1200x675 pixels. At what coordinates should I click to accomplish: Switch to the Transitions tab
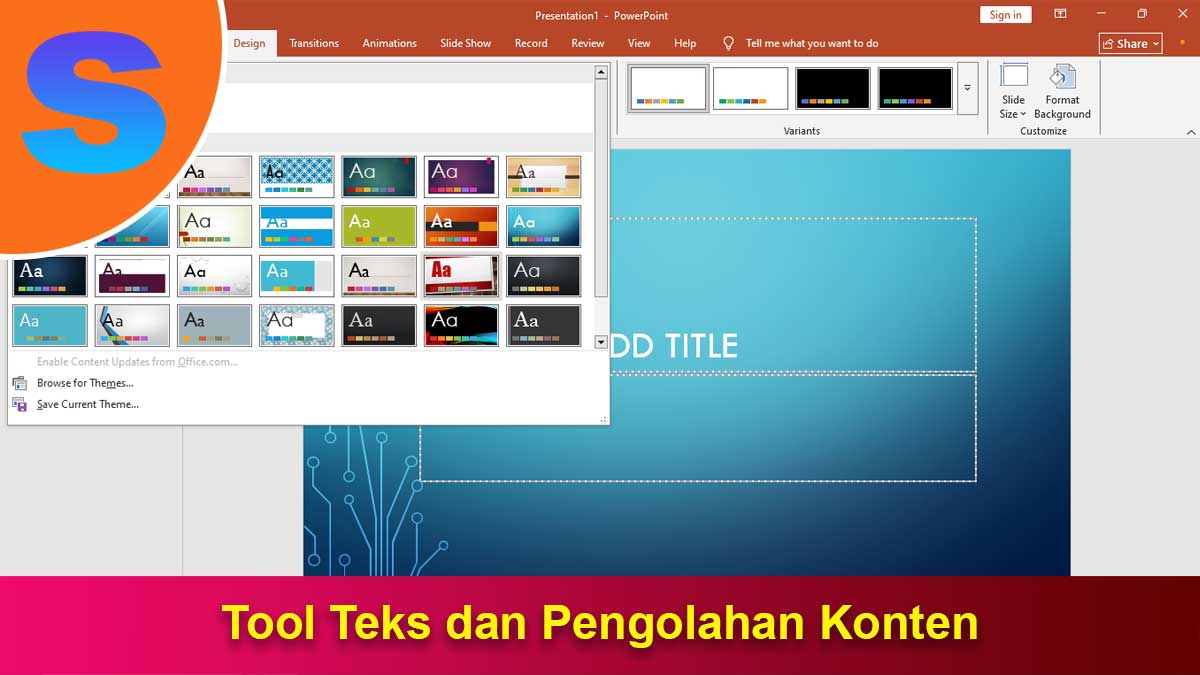tap(314, 43)
